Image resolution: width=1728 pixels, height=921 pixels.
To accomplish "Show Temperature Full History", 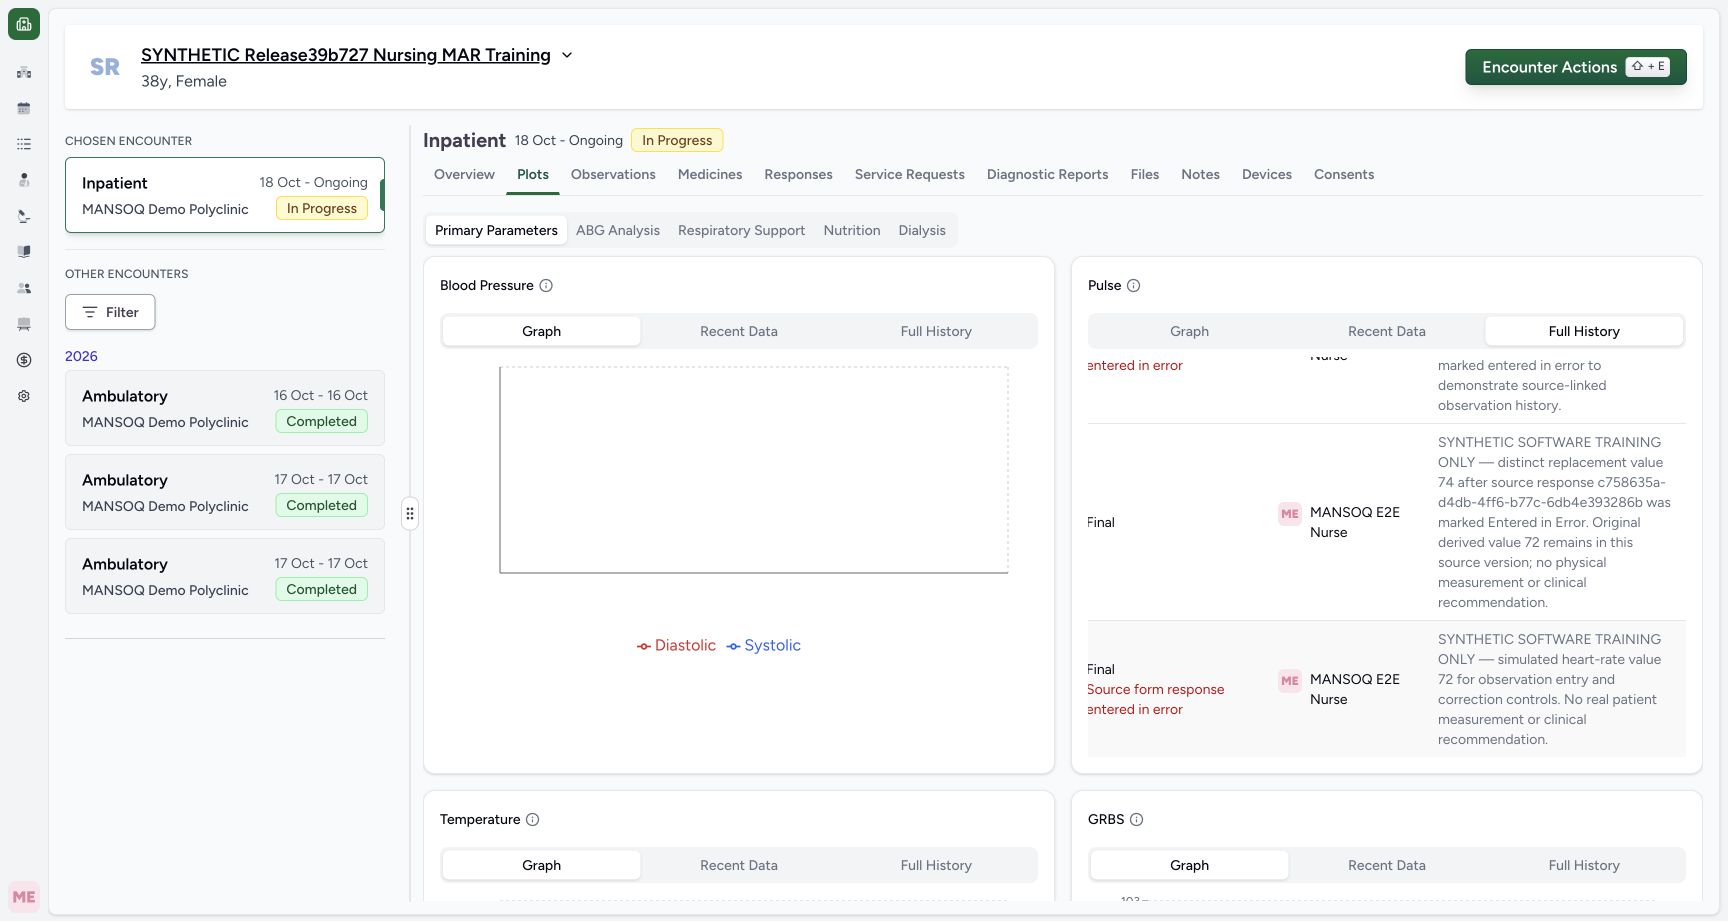I will click(x=936, y=865).
